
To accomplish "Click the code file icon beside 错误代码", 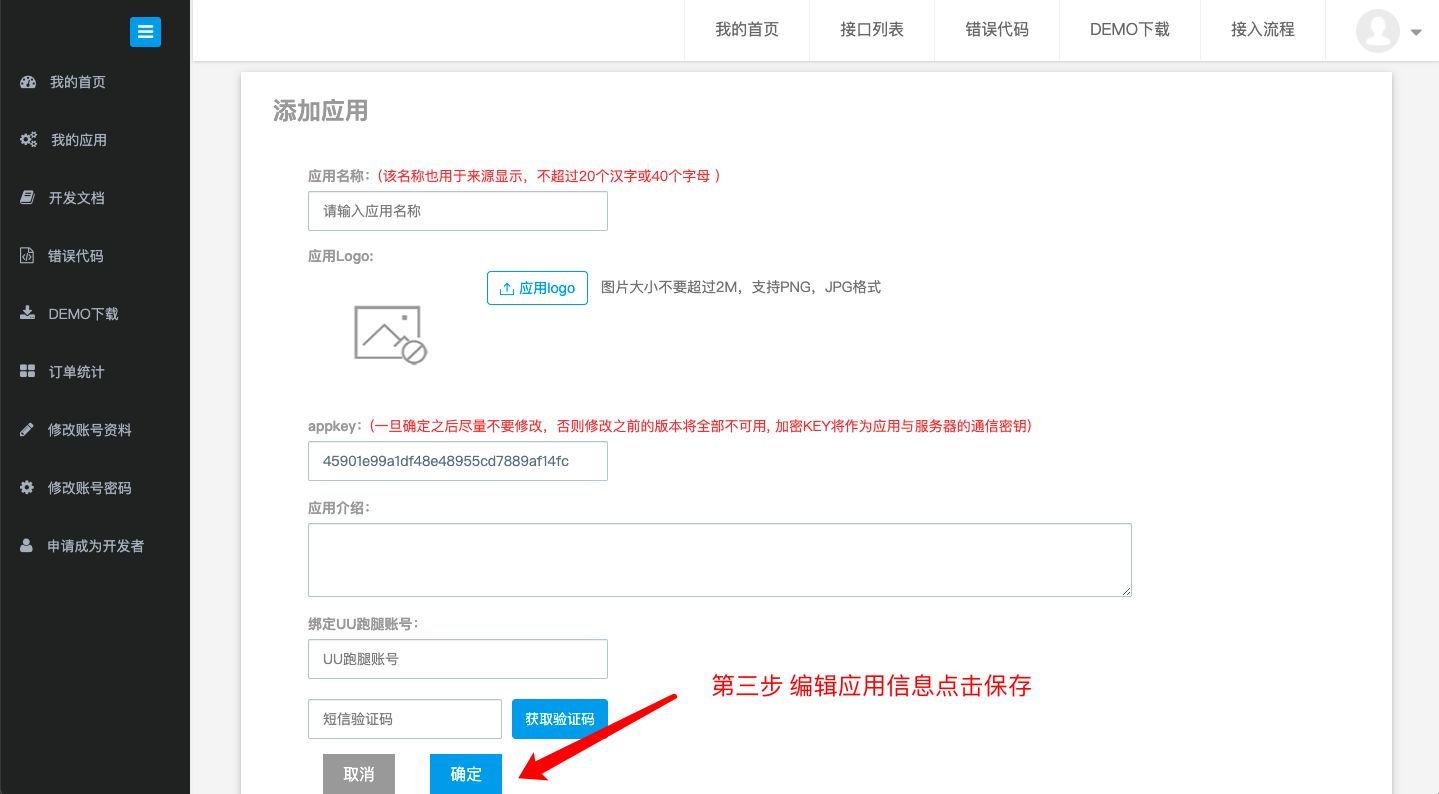I will [28, 256].
